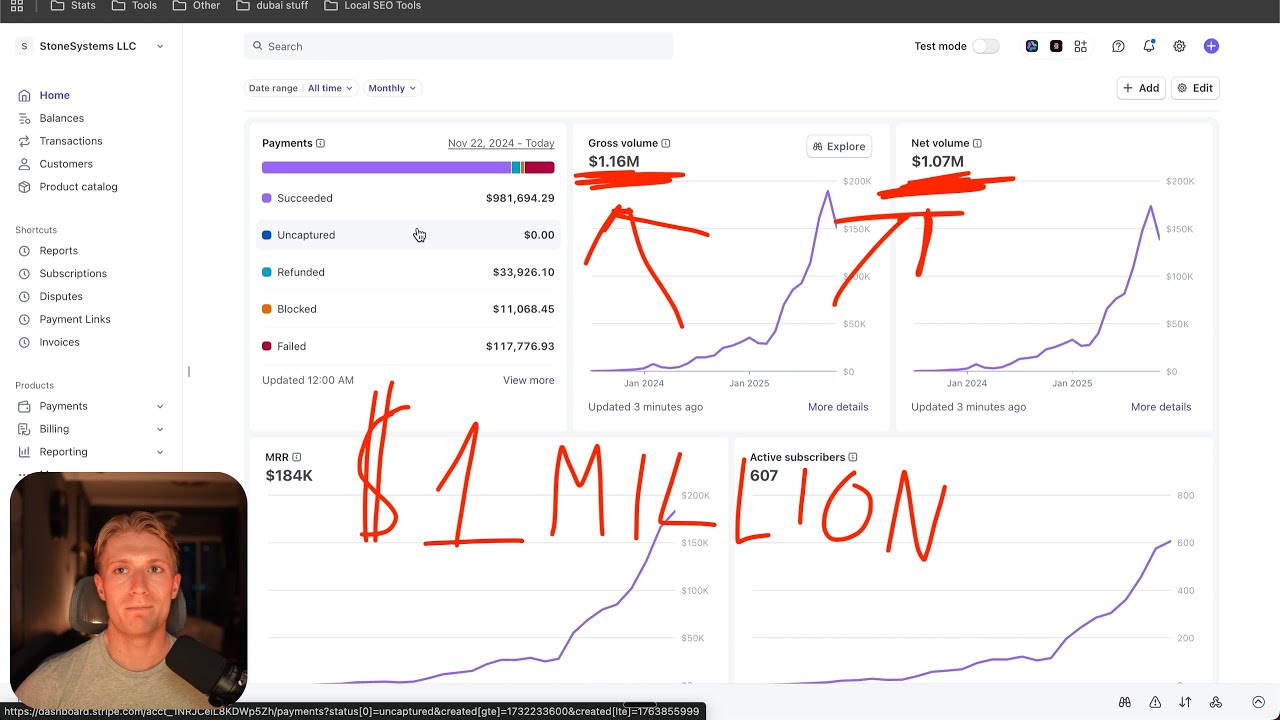Click info icon next to Net volume
Screen dimensions: 1280x720
click(977, 143)
